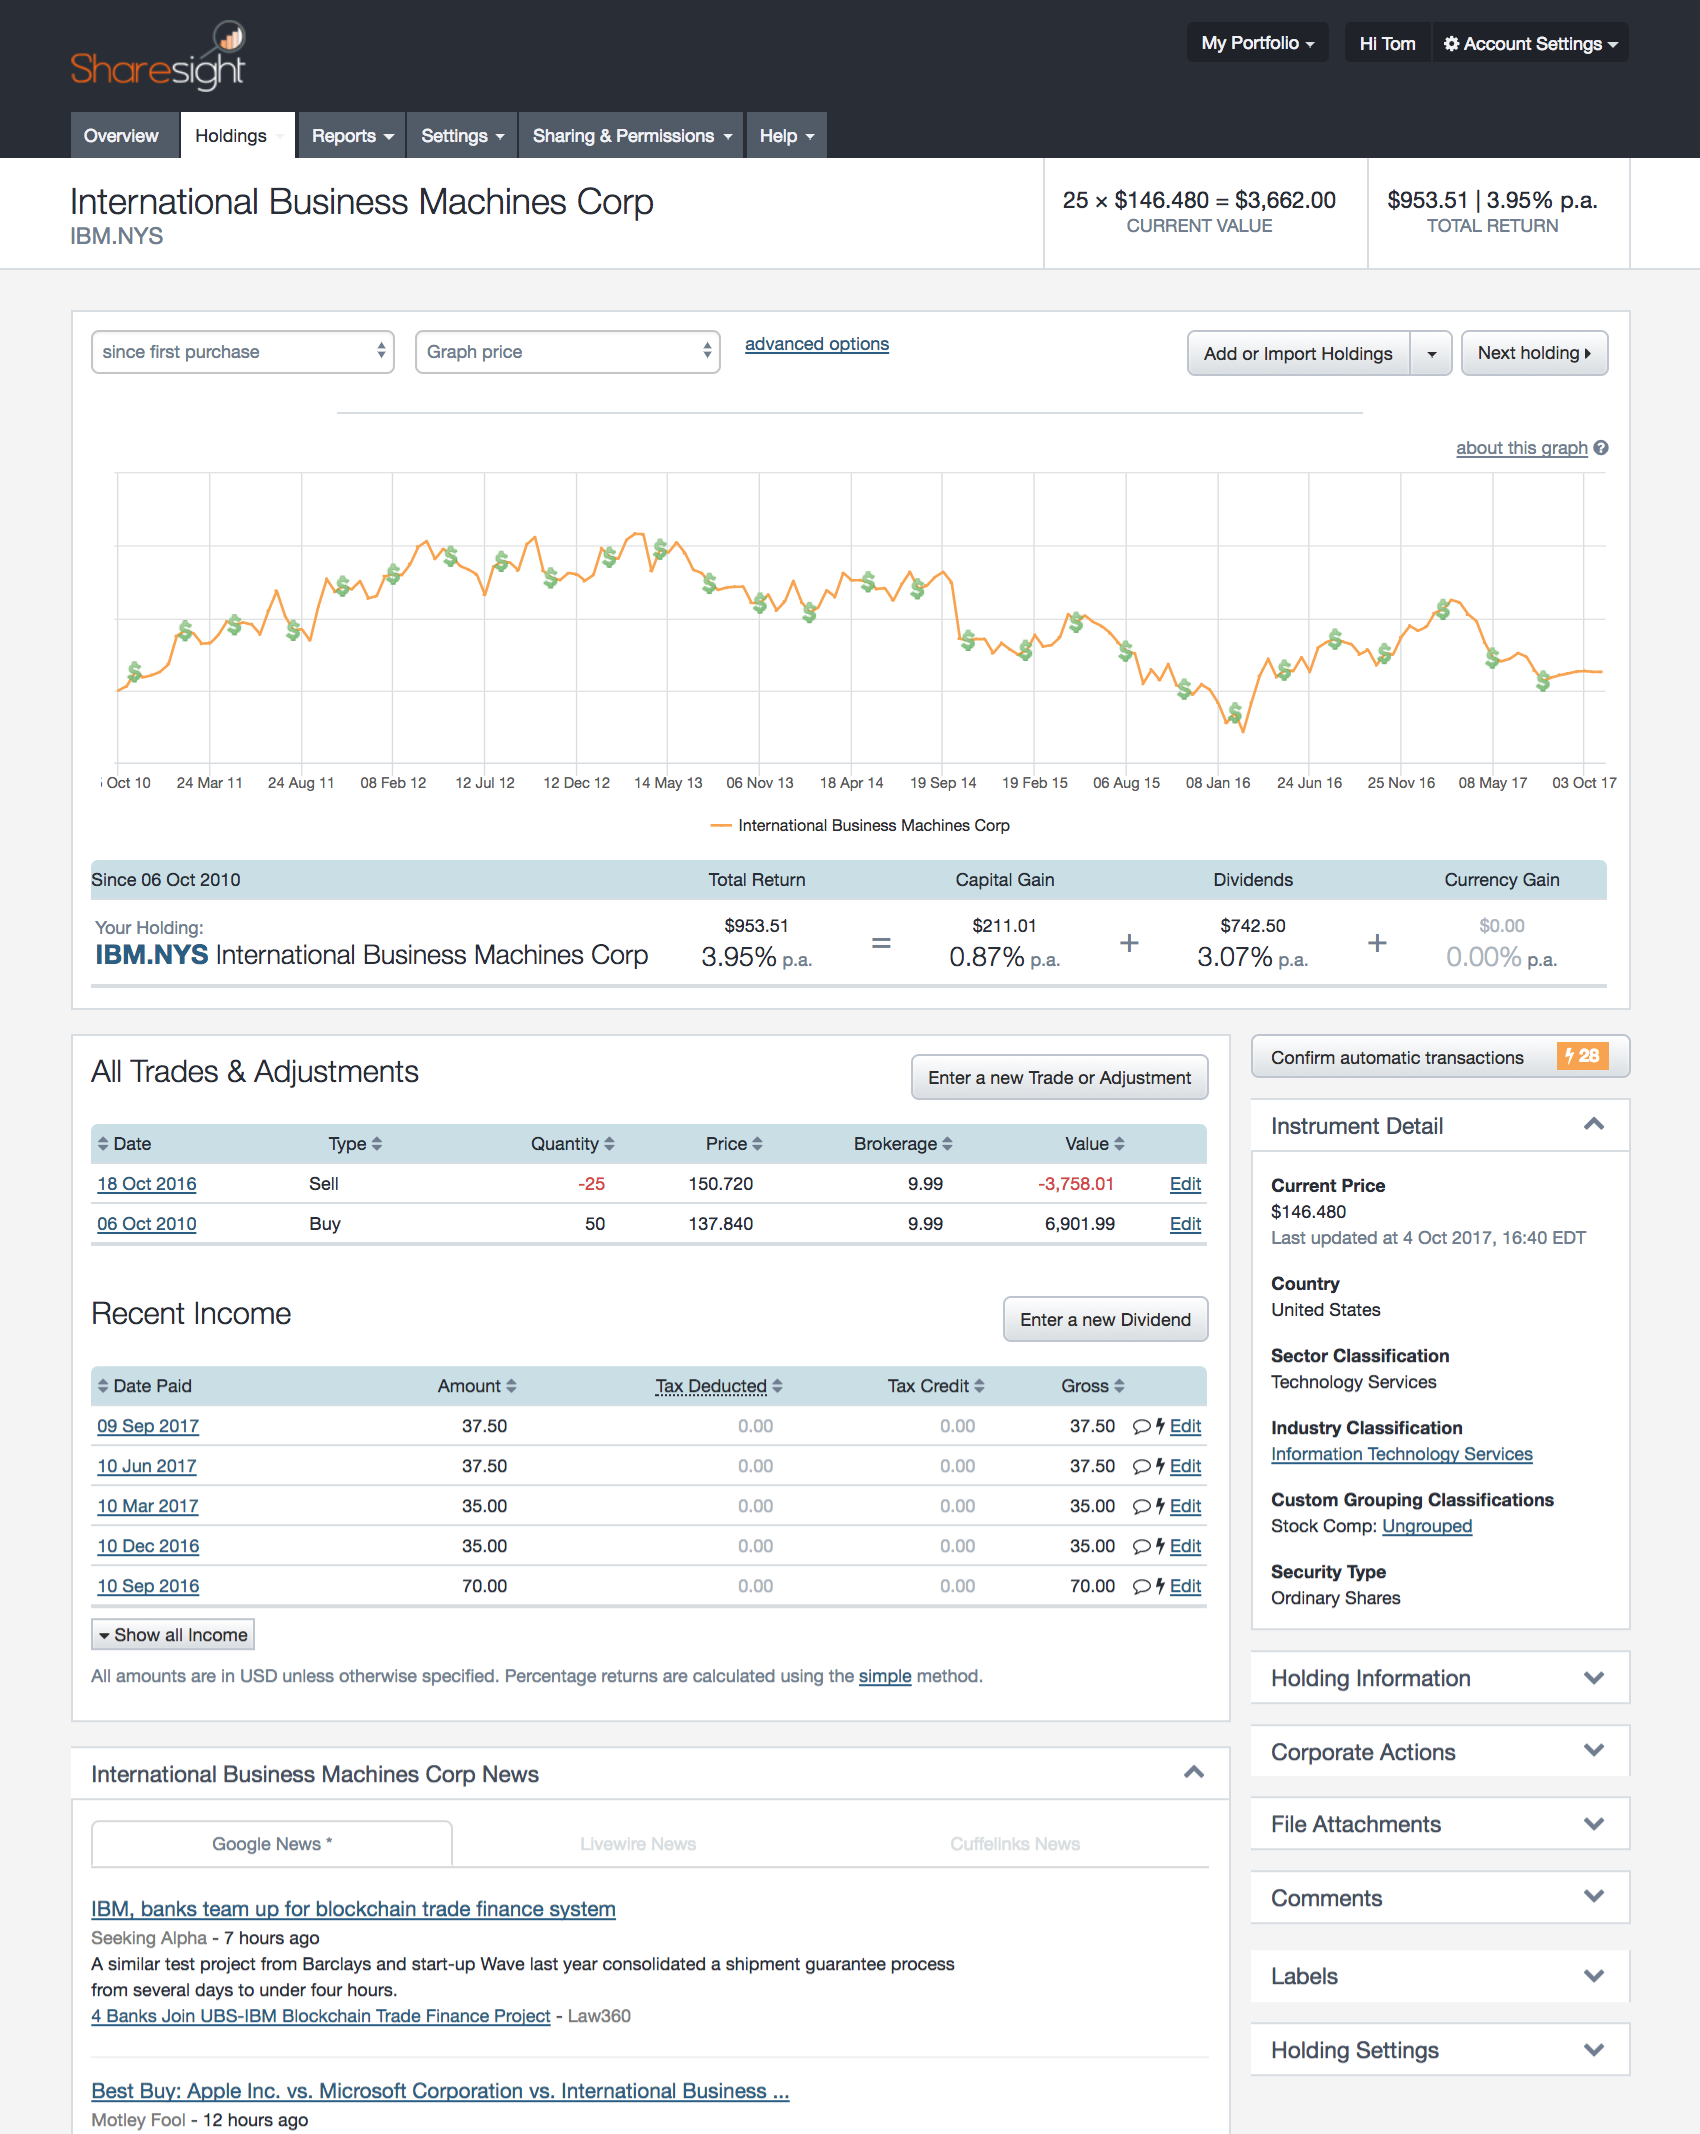Open the Reports menu
This screenshot has width=1700, height=2134.
352,136
